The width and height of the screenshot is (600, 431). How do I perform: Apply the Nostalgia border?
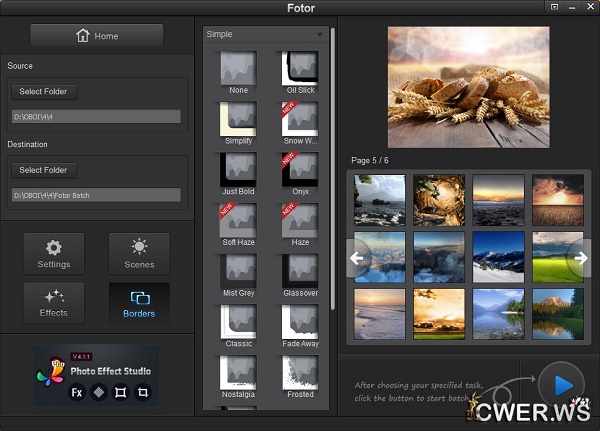coord(238,377)
